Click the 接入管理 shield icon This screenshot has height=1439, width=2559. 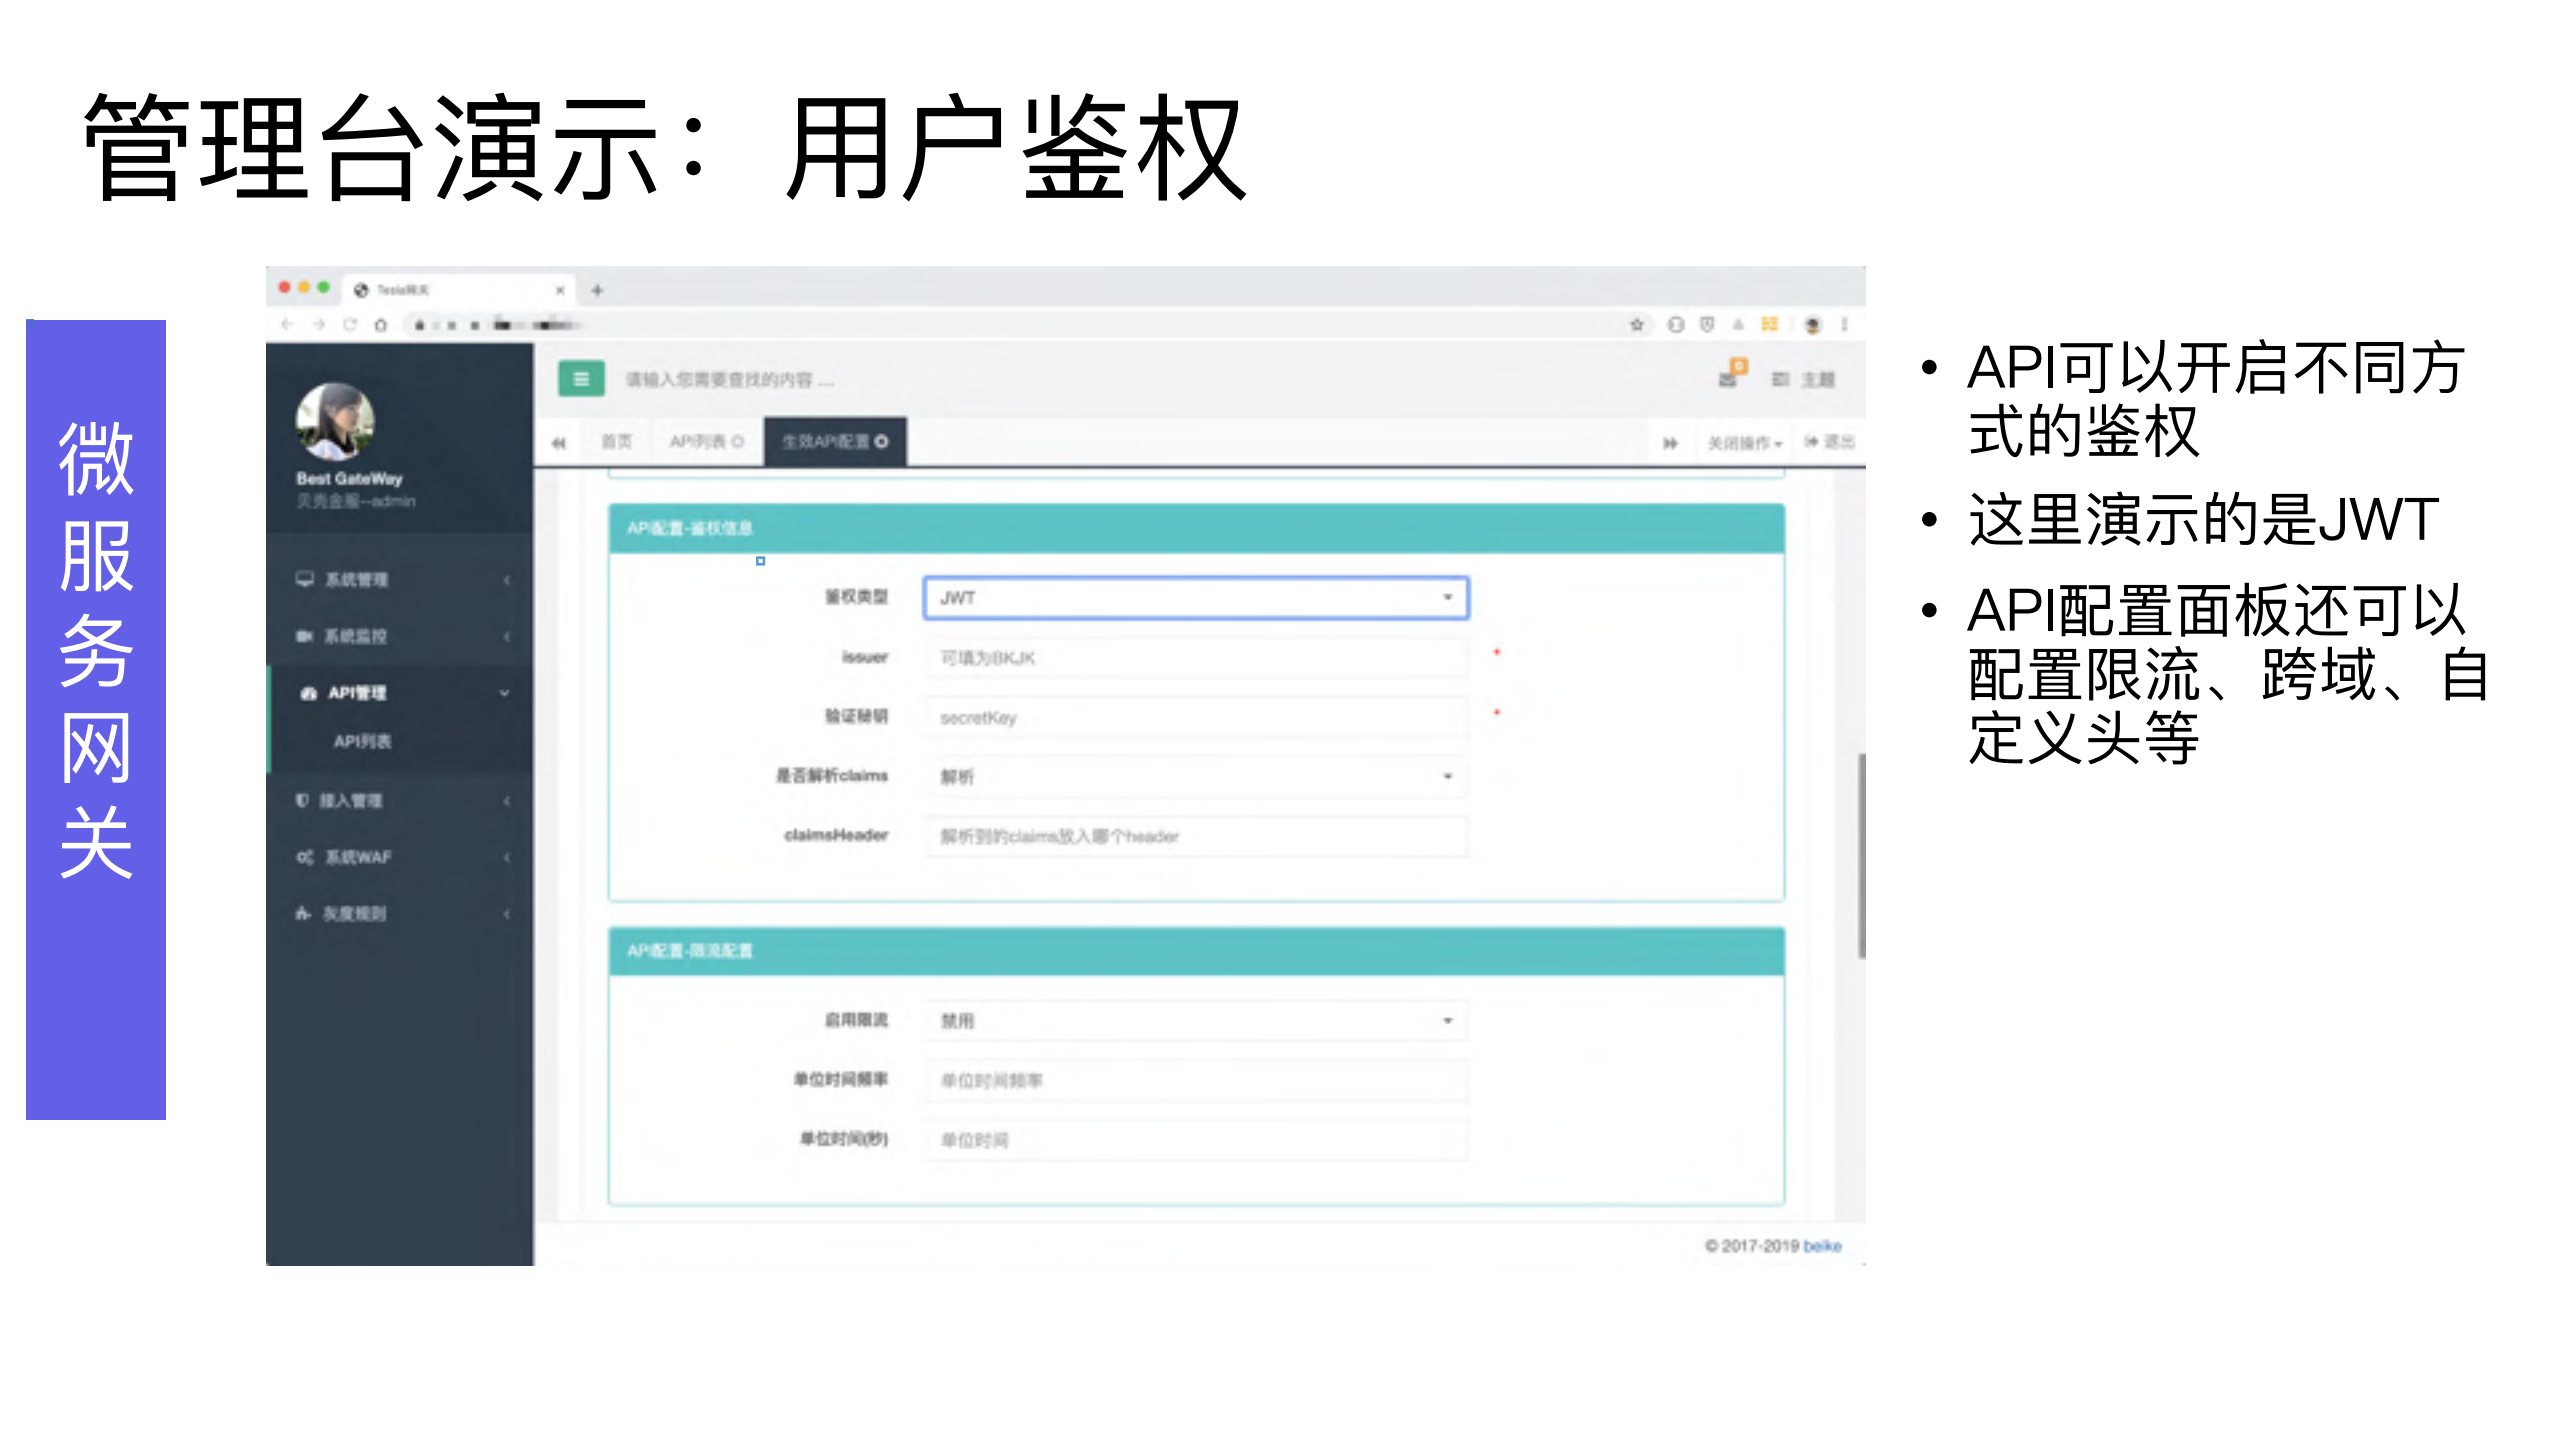(x=301, y=800)
